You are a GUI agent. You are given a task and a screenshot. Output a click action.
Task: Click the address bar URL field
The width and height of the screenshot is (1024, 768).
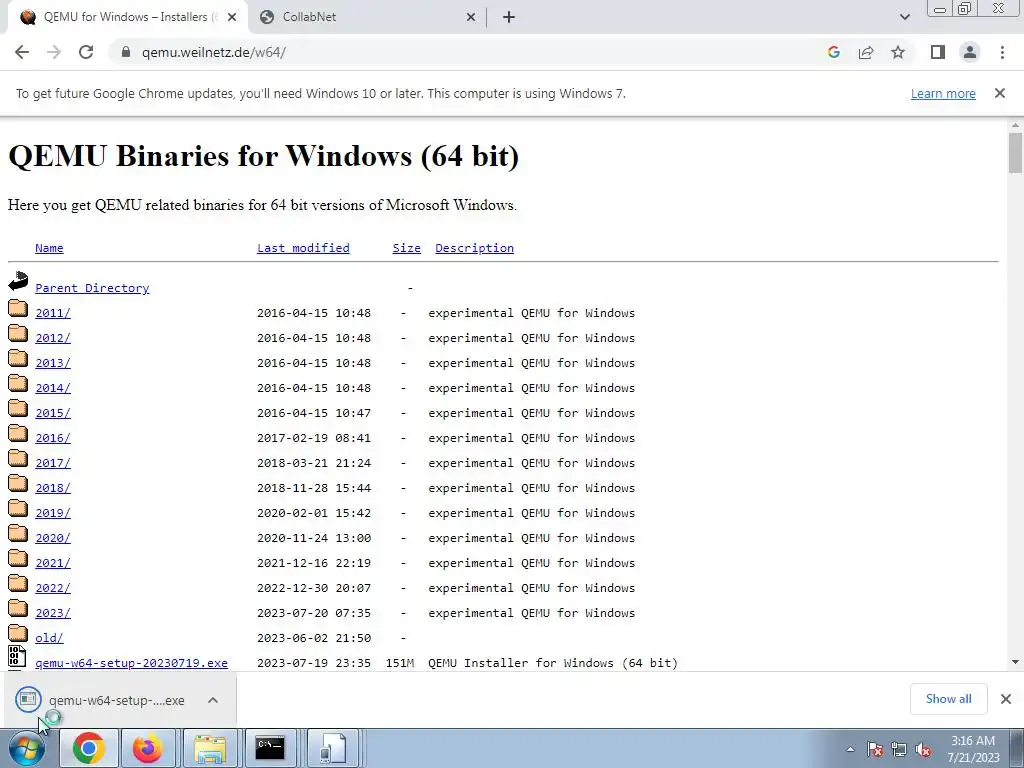pos(470,52)
